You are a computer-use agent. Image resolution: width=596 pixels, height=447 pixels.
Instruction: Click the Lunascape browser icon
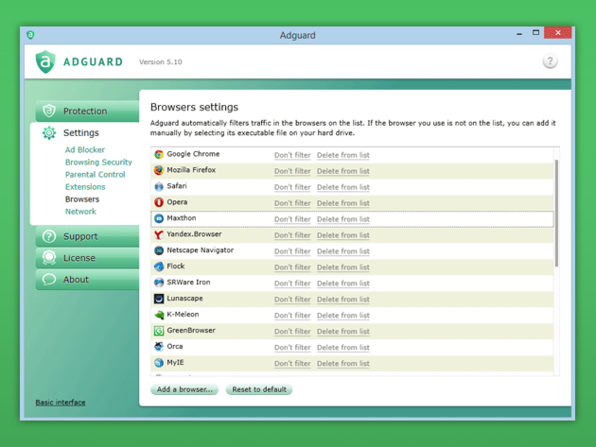(159, 299)
